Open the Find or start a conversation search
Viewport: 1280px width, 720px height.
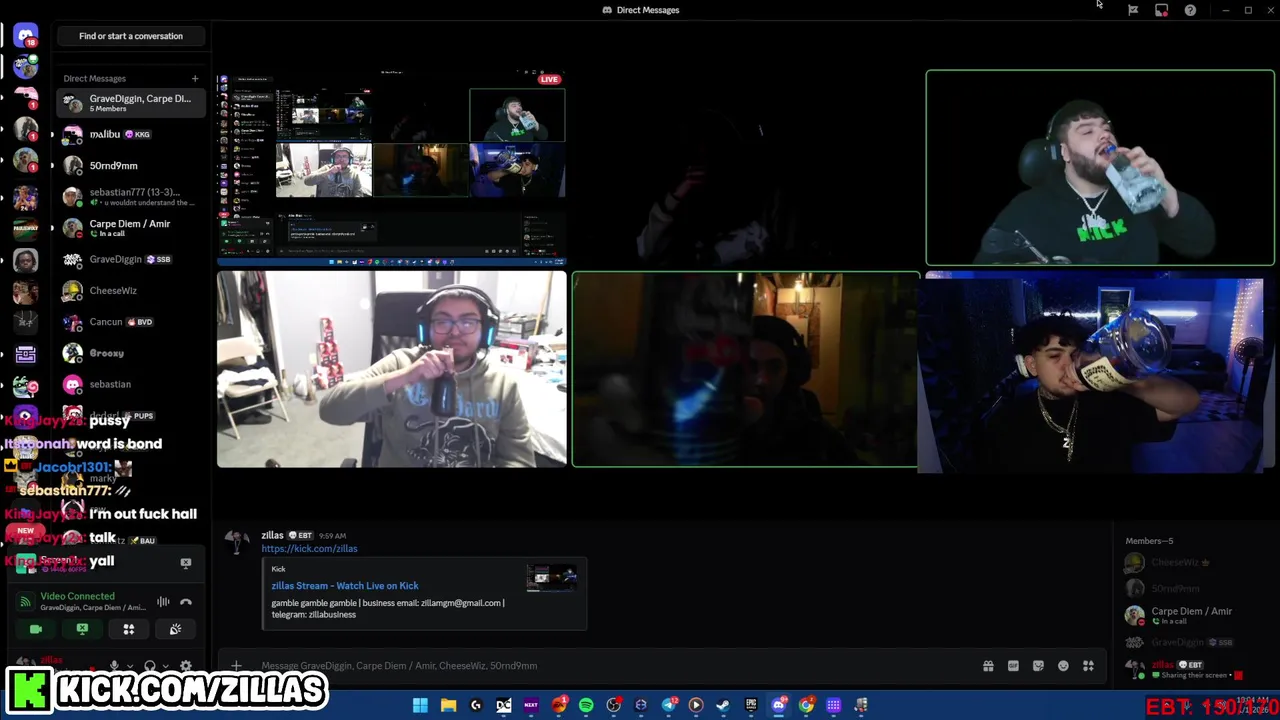131,36
